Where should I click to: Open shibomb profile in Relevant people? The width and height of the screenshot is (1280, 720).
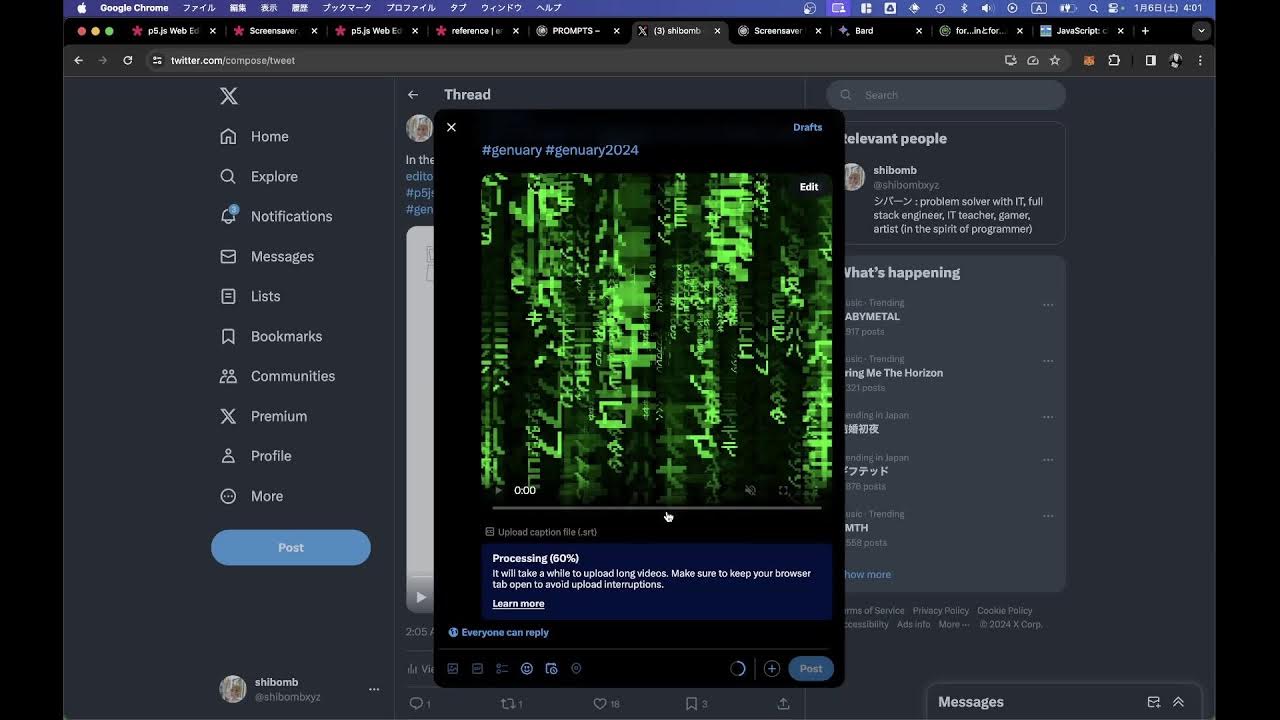pos(895,170)
